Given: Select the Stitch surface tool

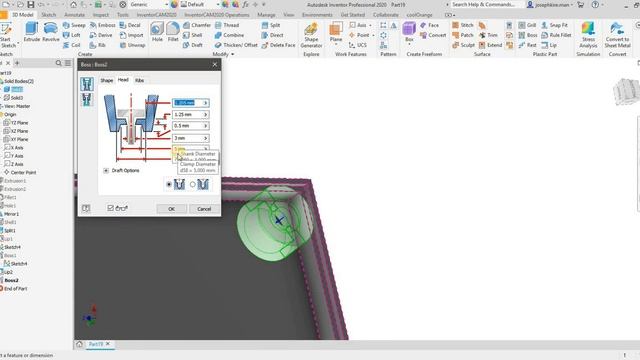Looking at the screenshot, I should tap(462, 25).
